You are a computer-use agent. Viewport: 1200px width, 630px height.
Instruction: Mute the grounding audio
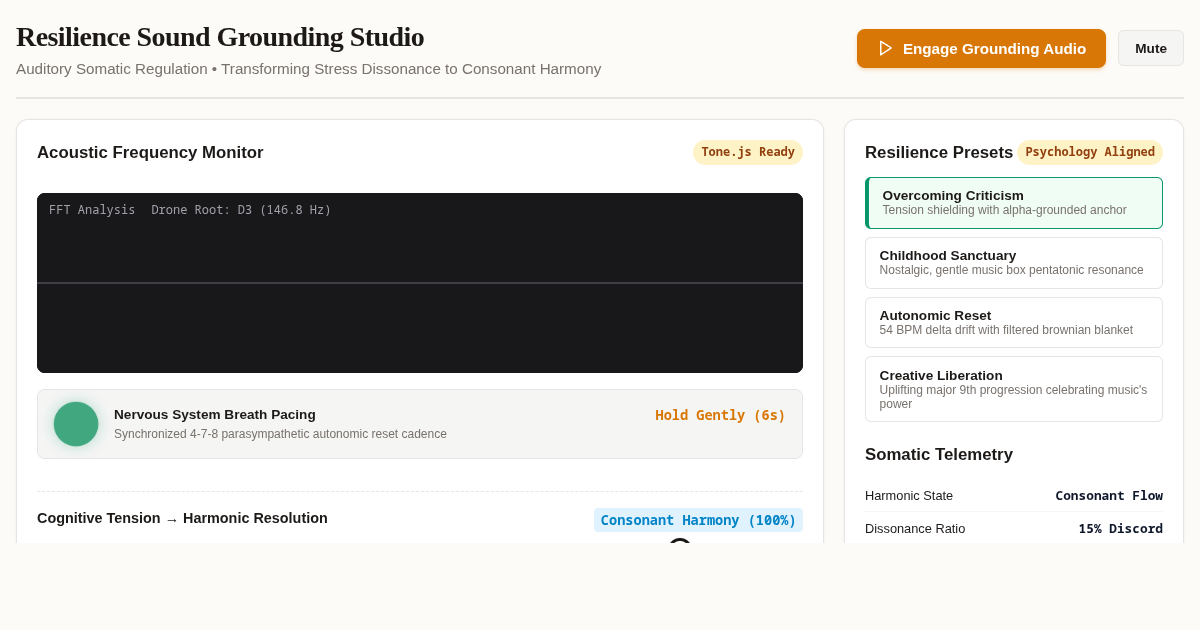point(1151,48)
